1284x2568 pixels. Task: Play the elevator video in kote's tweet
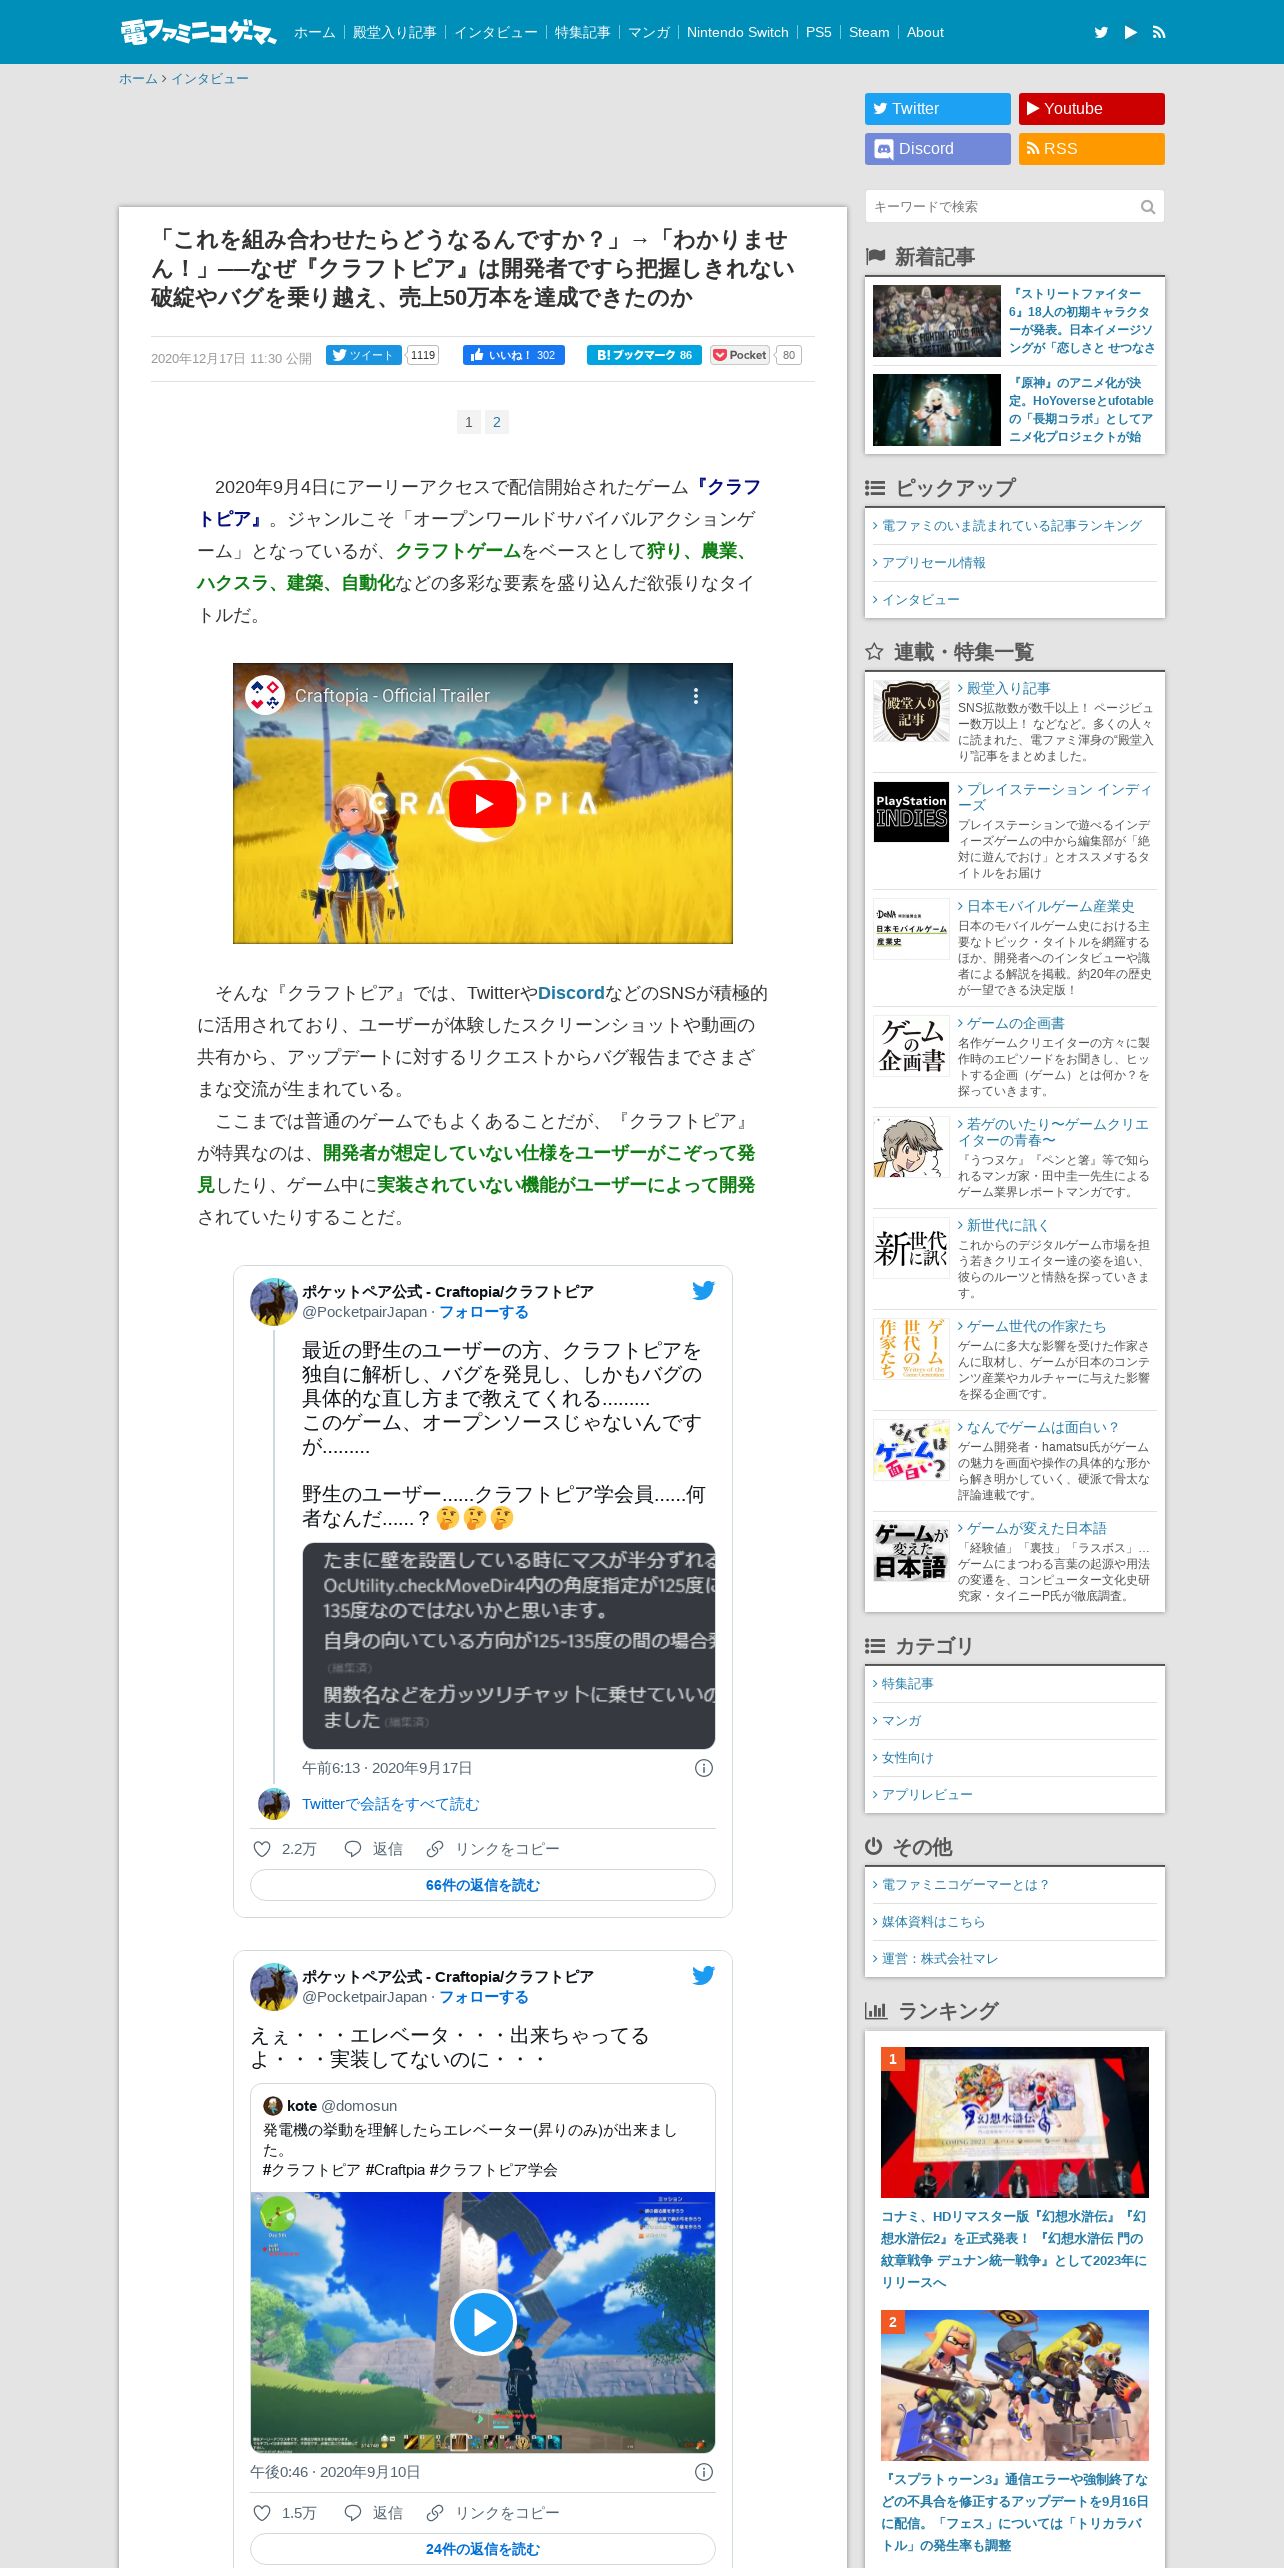coord(483,2322)
